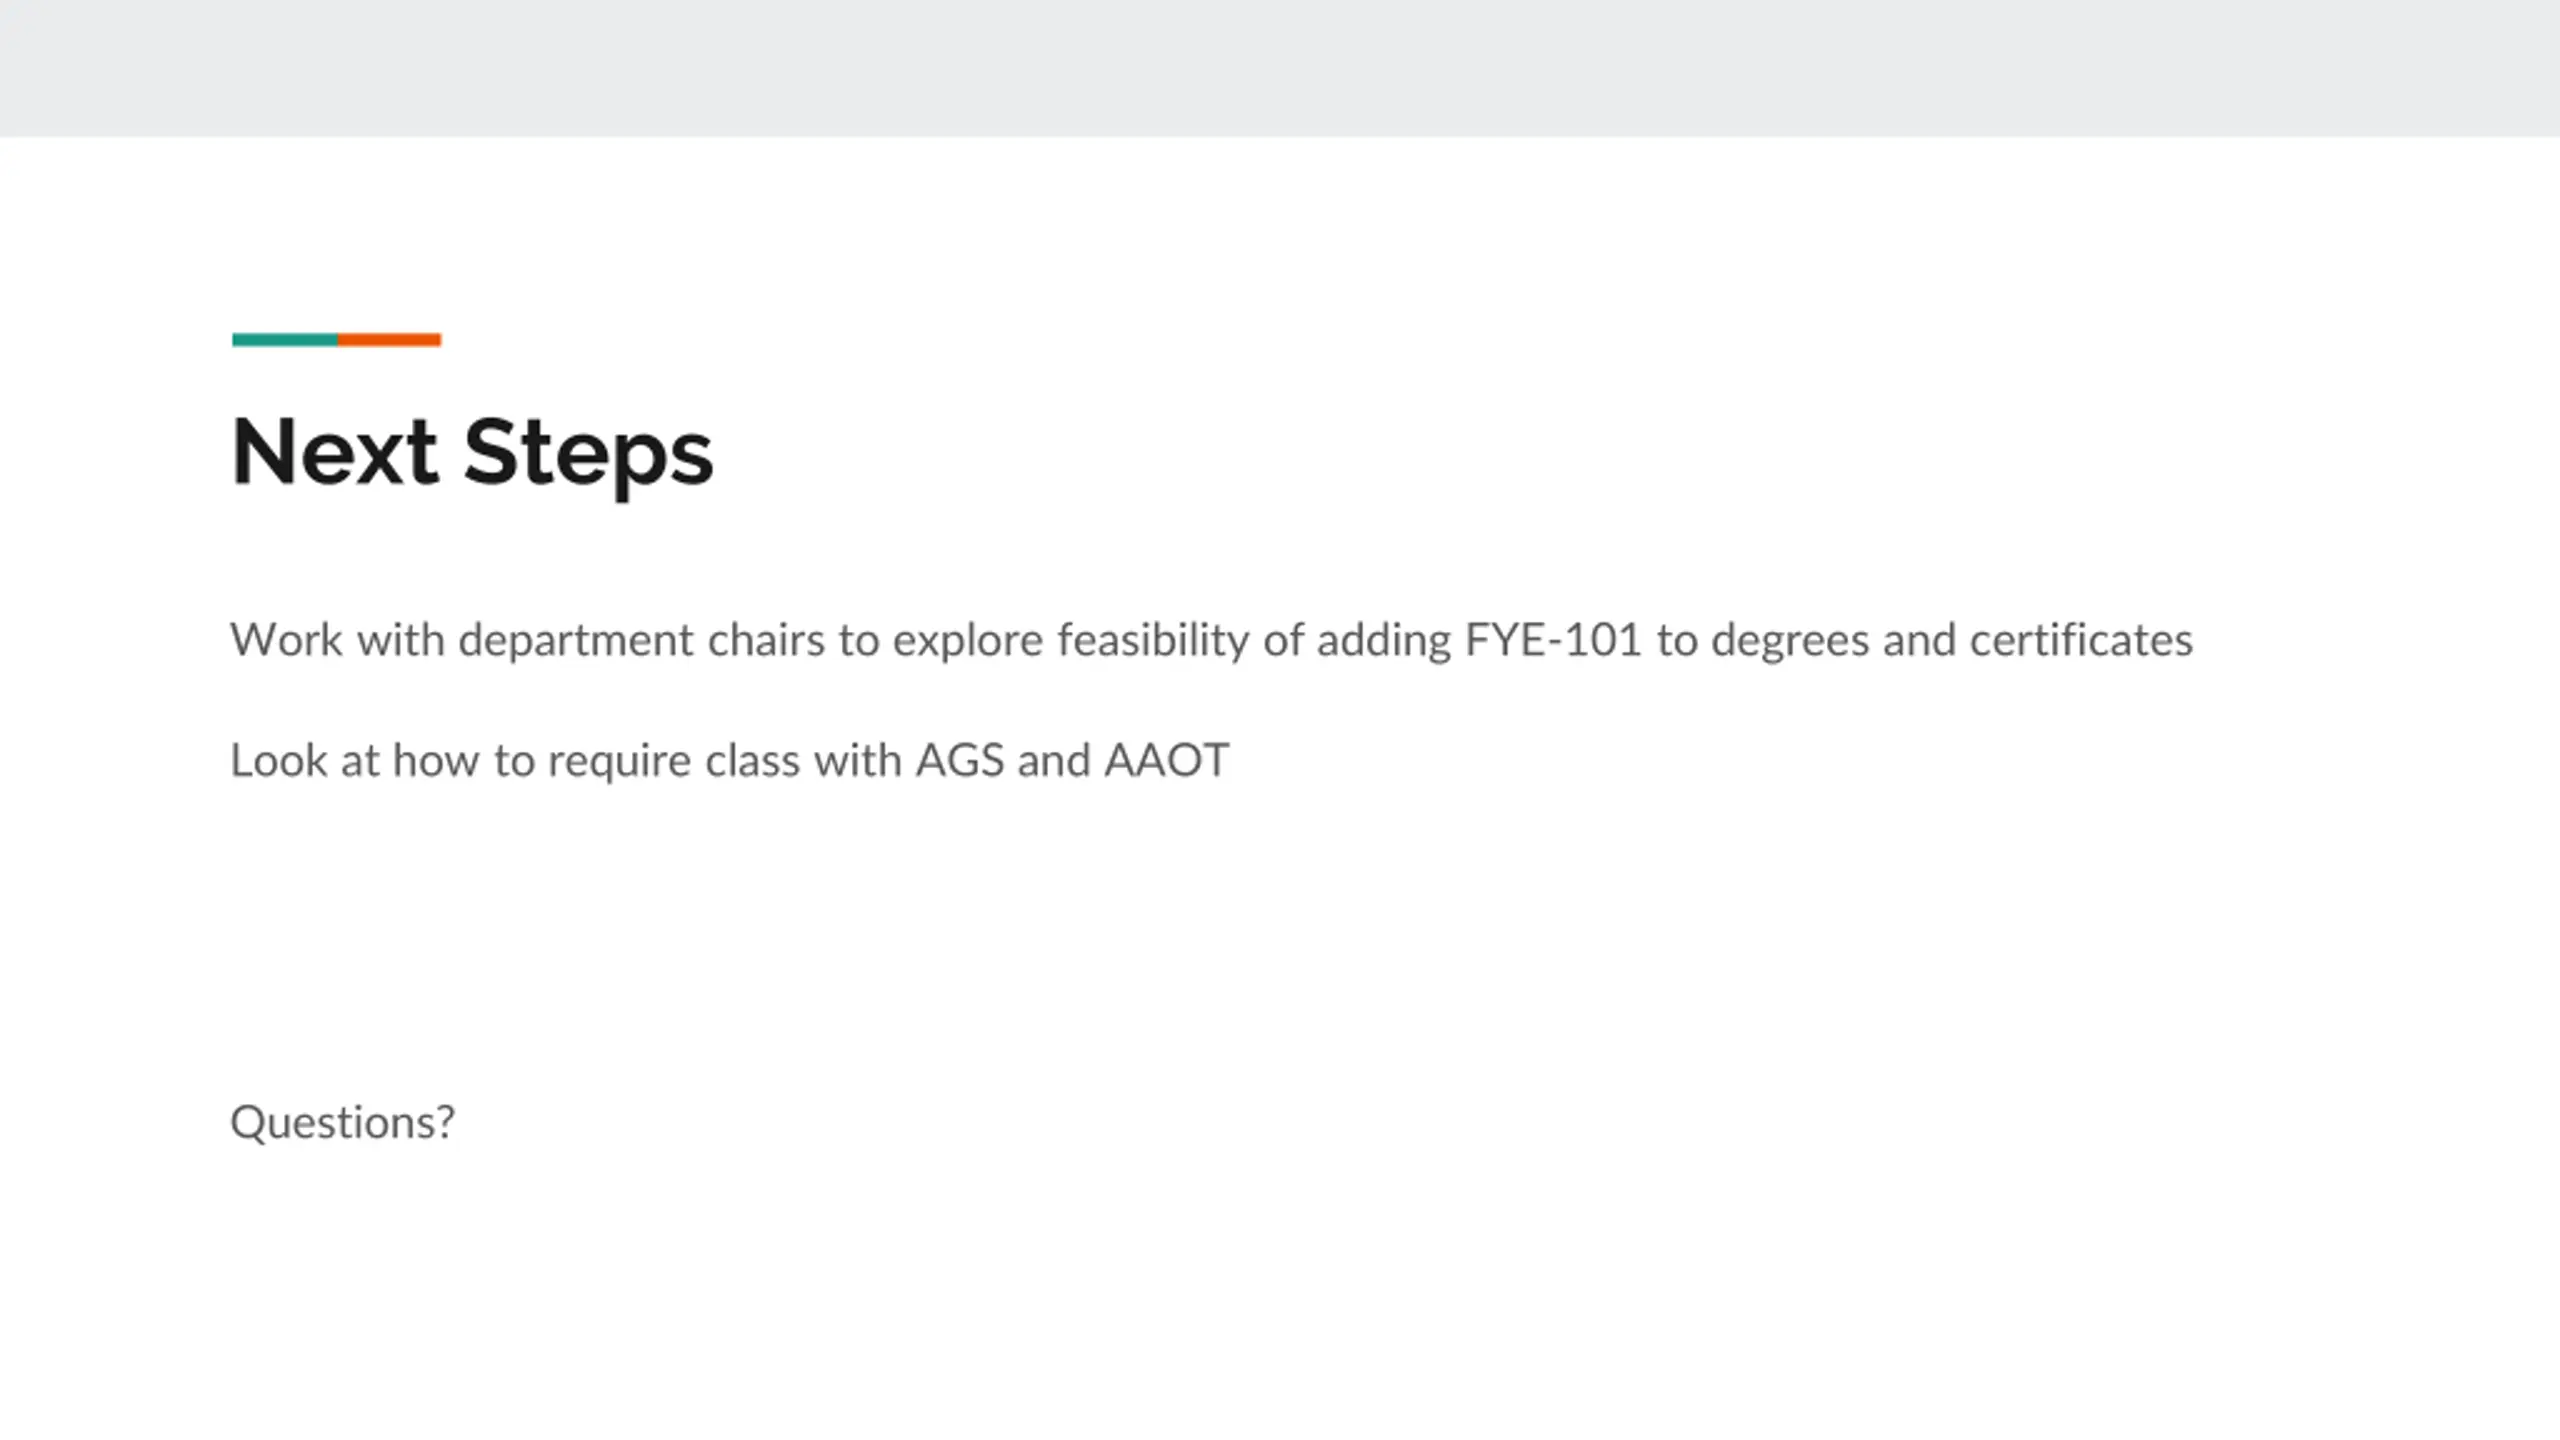Click the word "AGS" in the second line
Screen dimensions: 2560x1440
(x=959, y=761)
